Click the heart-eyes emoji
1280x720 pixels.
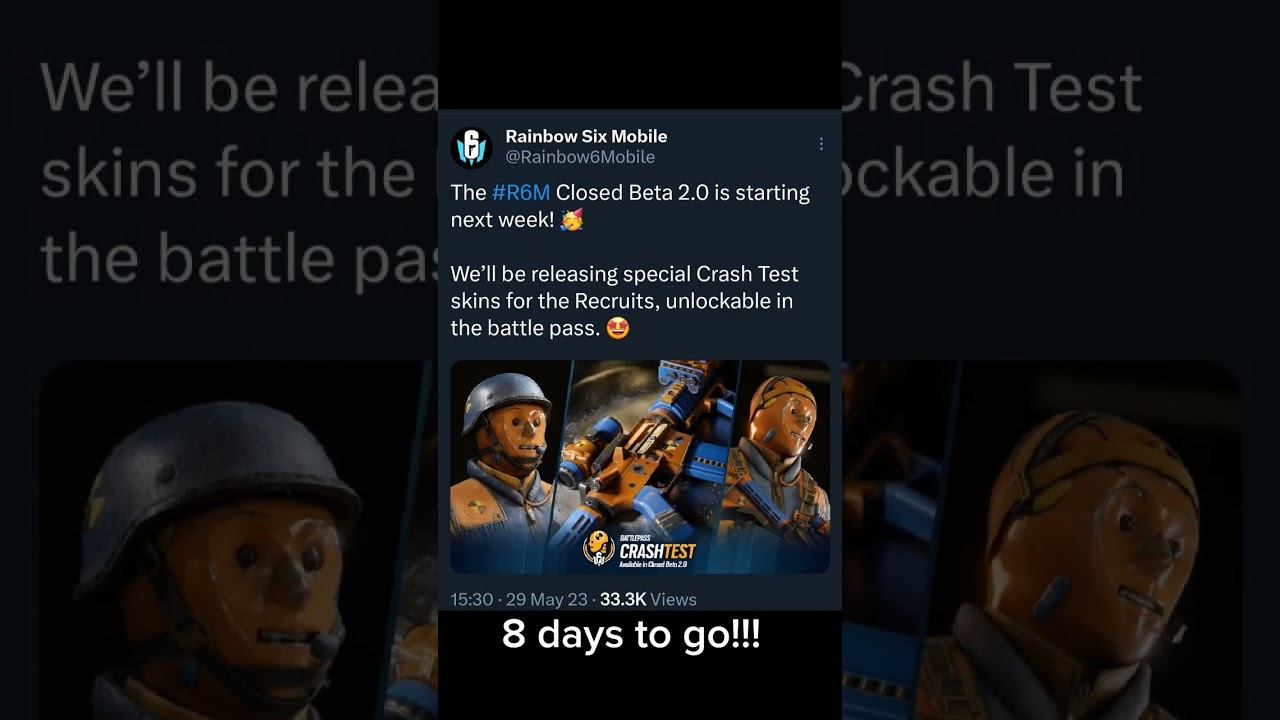618,327
